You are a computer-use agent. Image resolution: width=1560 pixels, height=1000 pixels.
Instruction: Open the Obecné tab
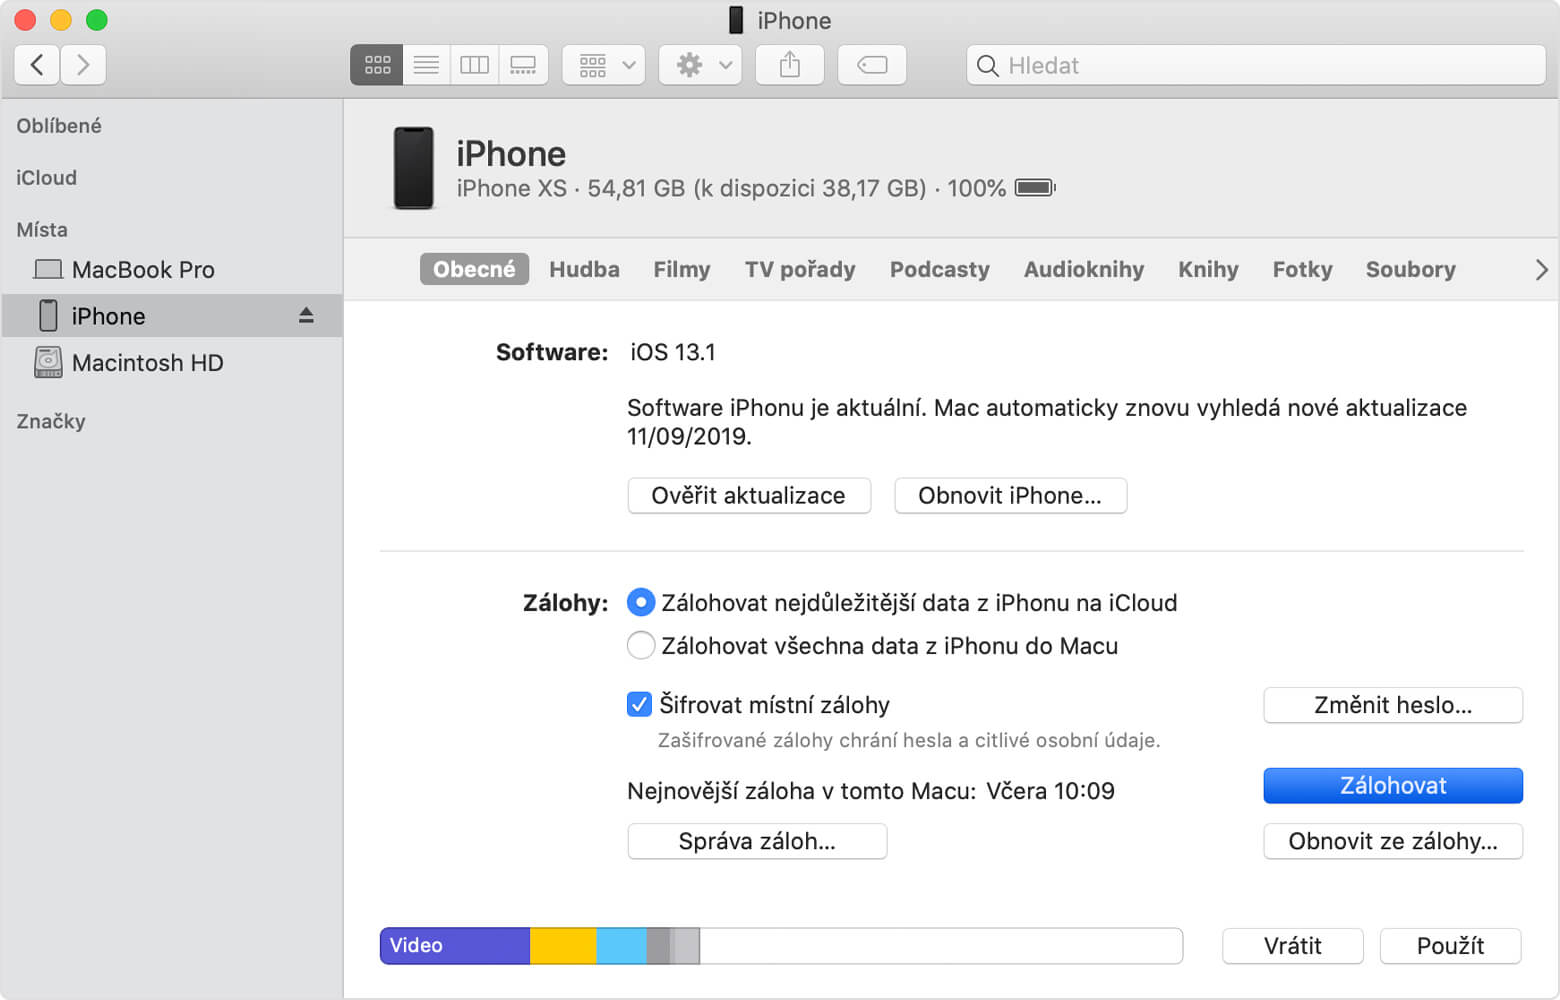coord(474,270)
